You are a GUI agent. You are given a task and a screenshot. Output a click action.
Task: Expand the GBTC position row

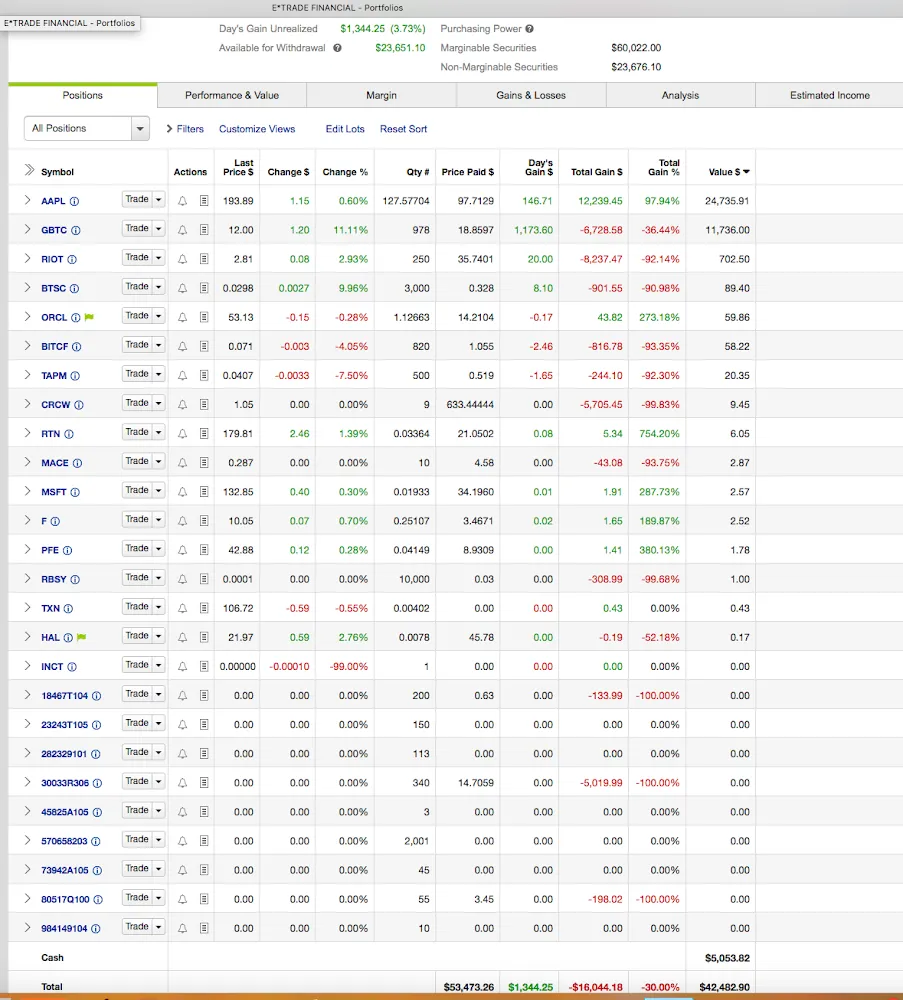coord(27,229)
